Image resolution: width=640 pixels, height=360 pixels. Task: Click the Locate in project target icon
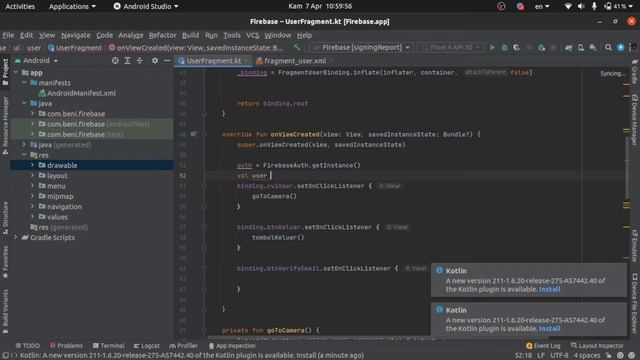(115, 60)
